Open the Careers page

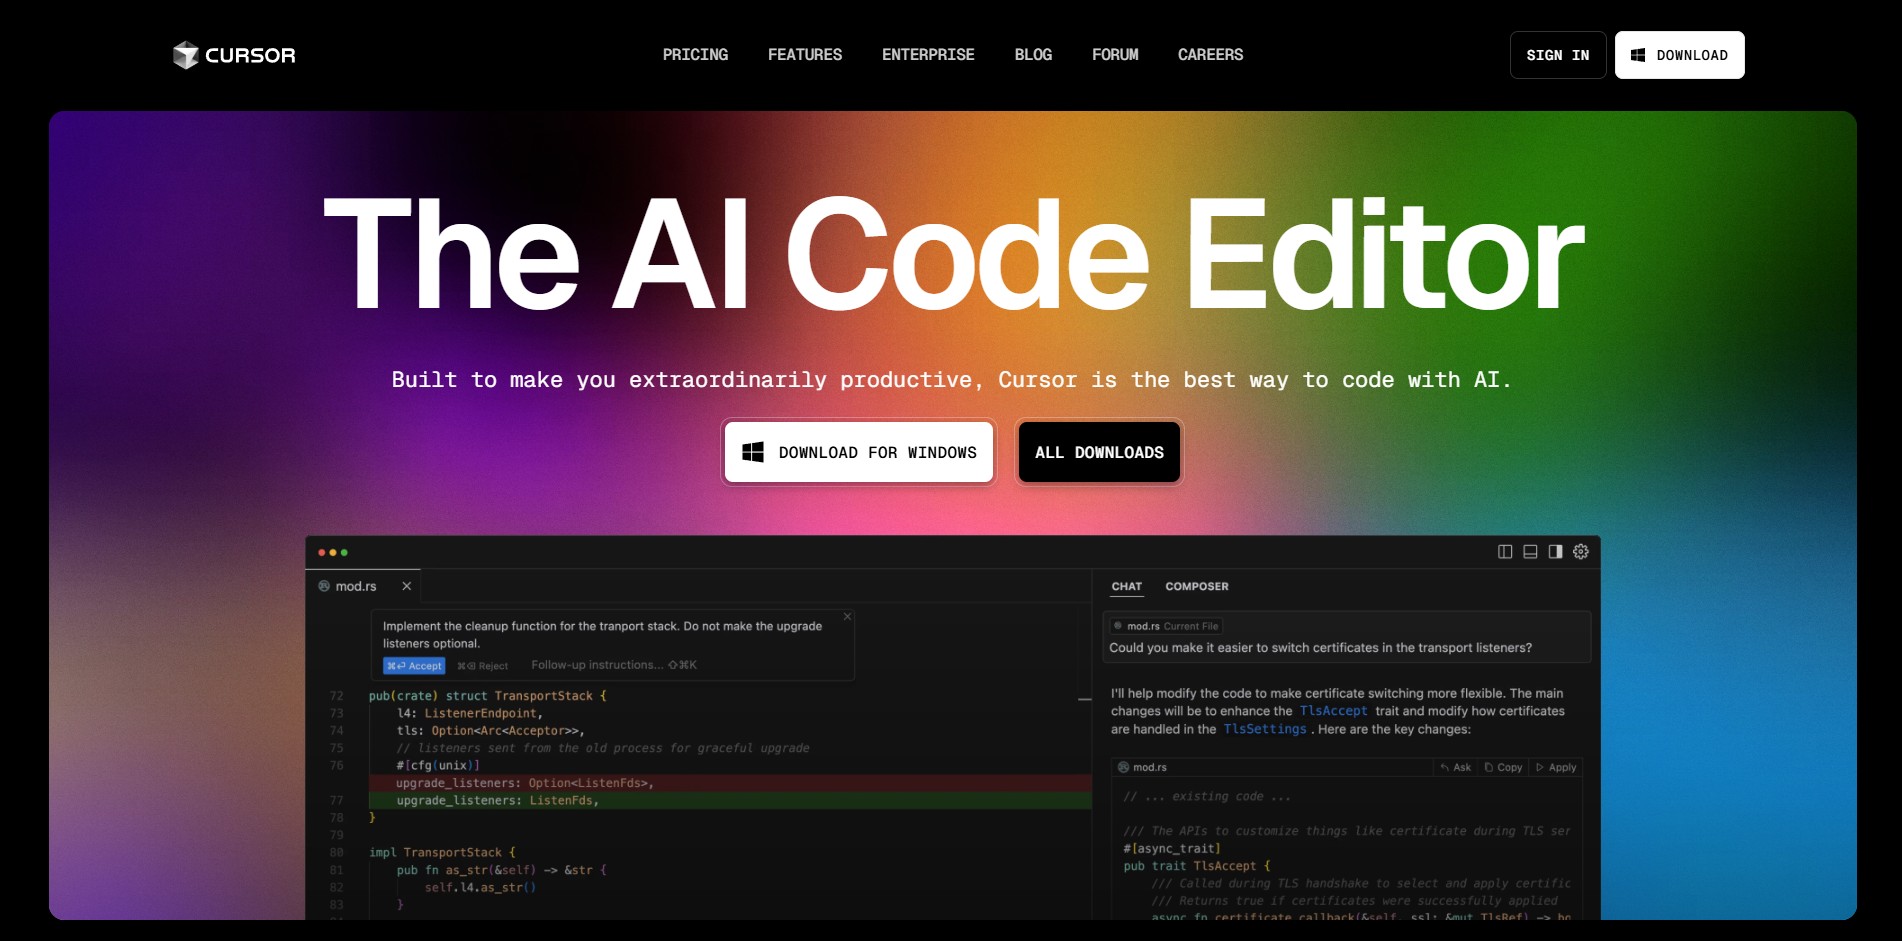pyautogui.click(x=1210, y=55)
